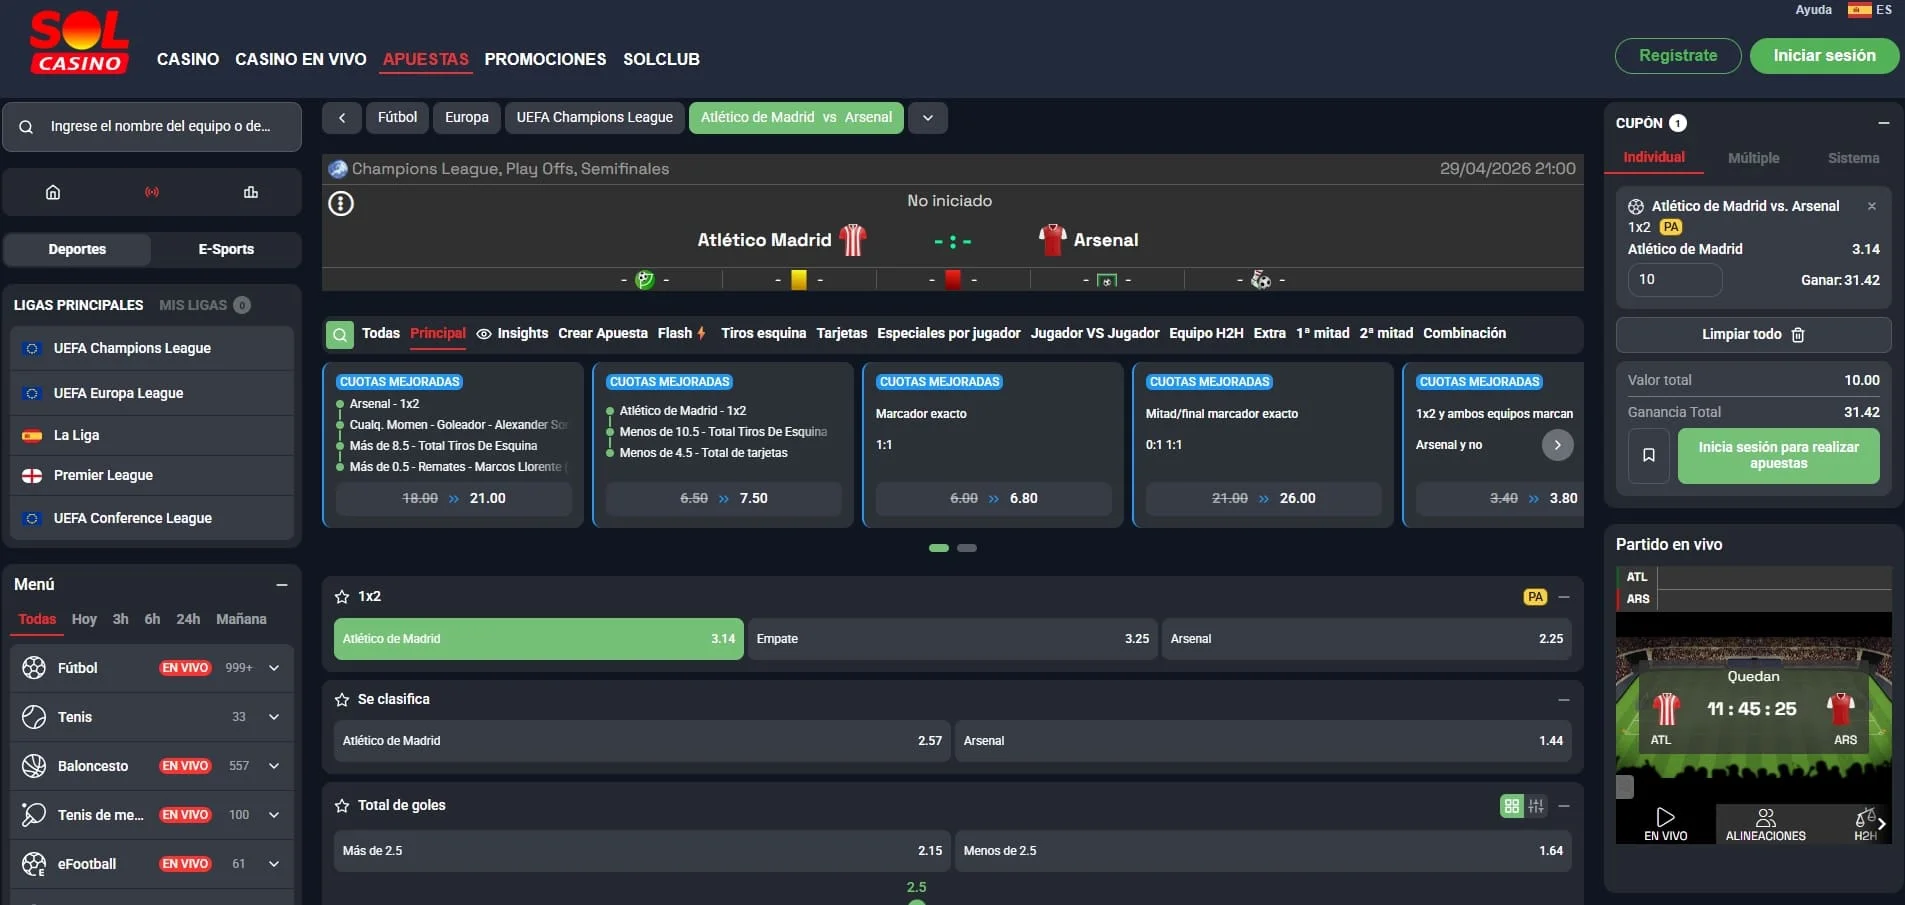Screen dimensions: 1905x905
Task: Click coupon info icon next to CUPÓN
Action: point(1678,123)
